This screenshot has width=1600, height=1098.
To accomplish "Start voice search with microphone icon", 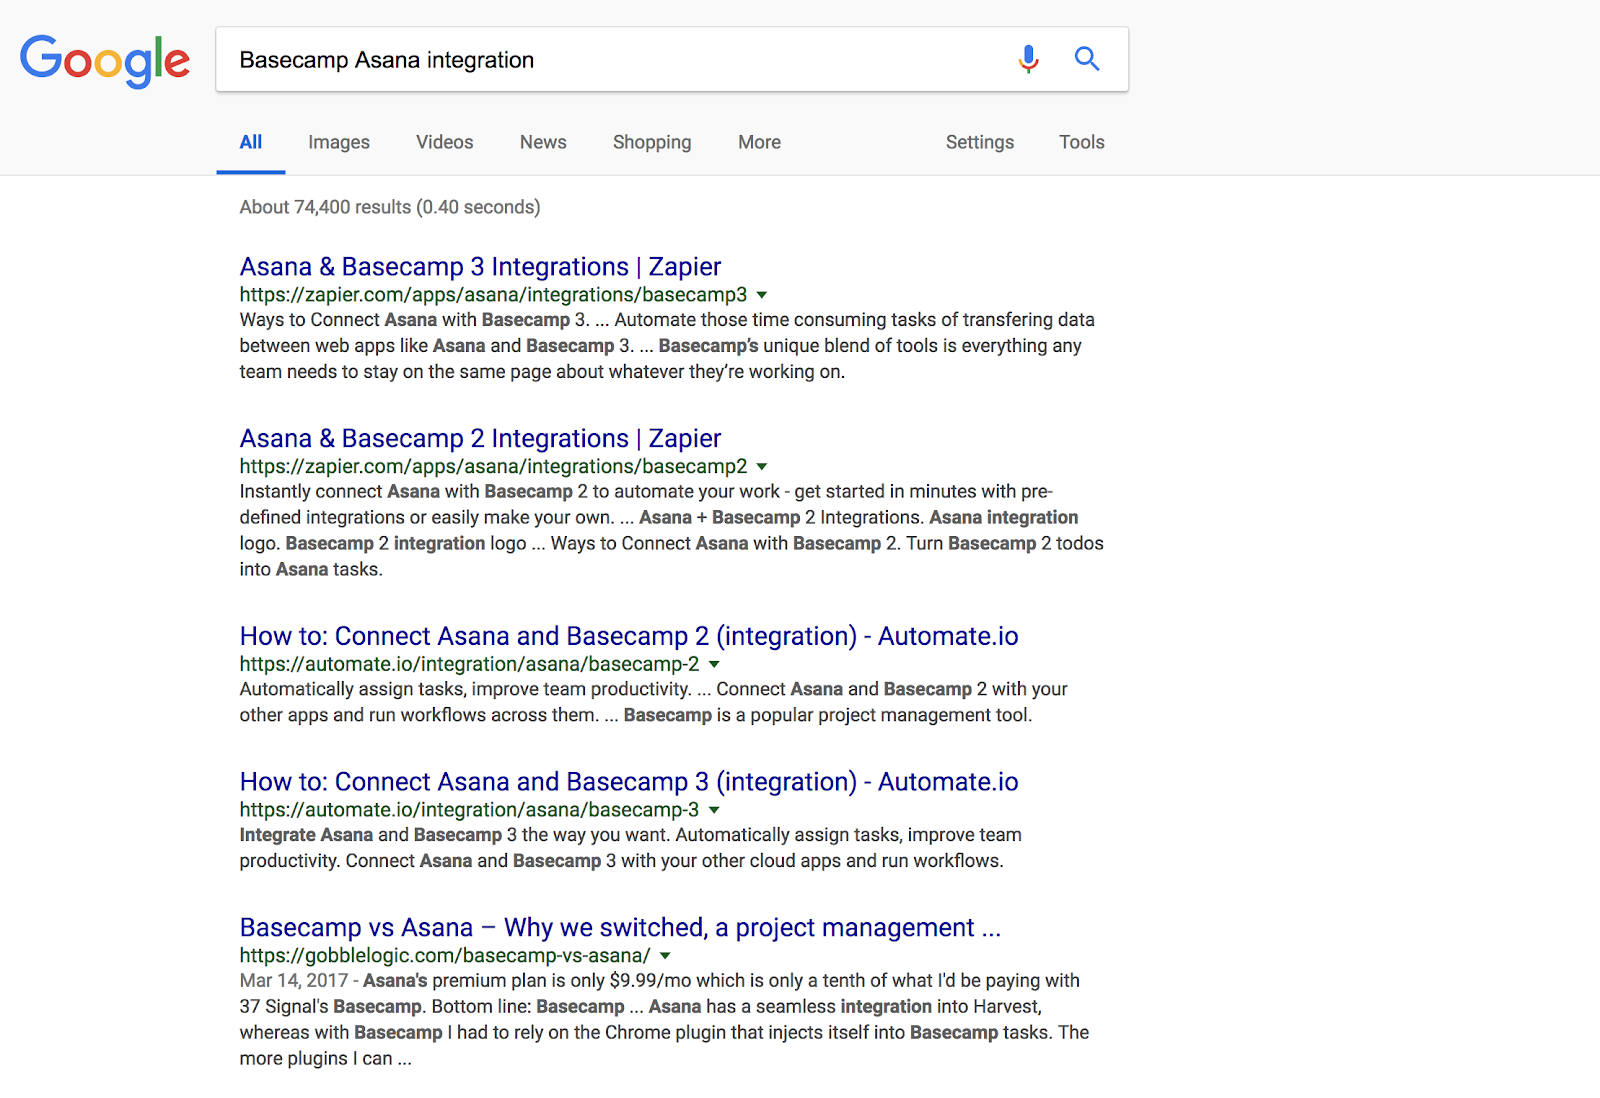I will click(1028, 59).
